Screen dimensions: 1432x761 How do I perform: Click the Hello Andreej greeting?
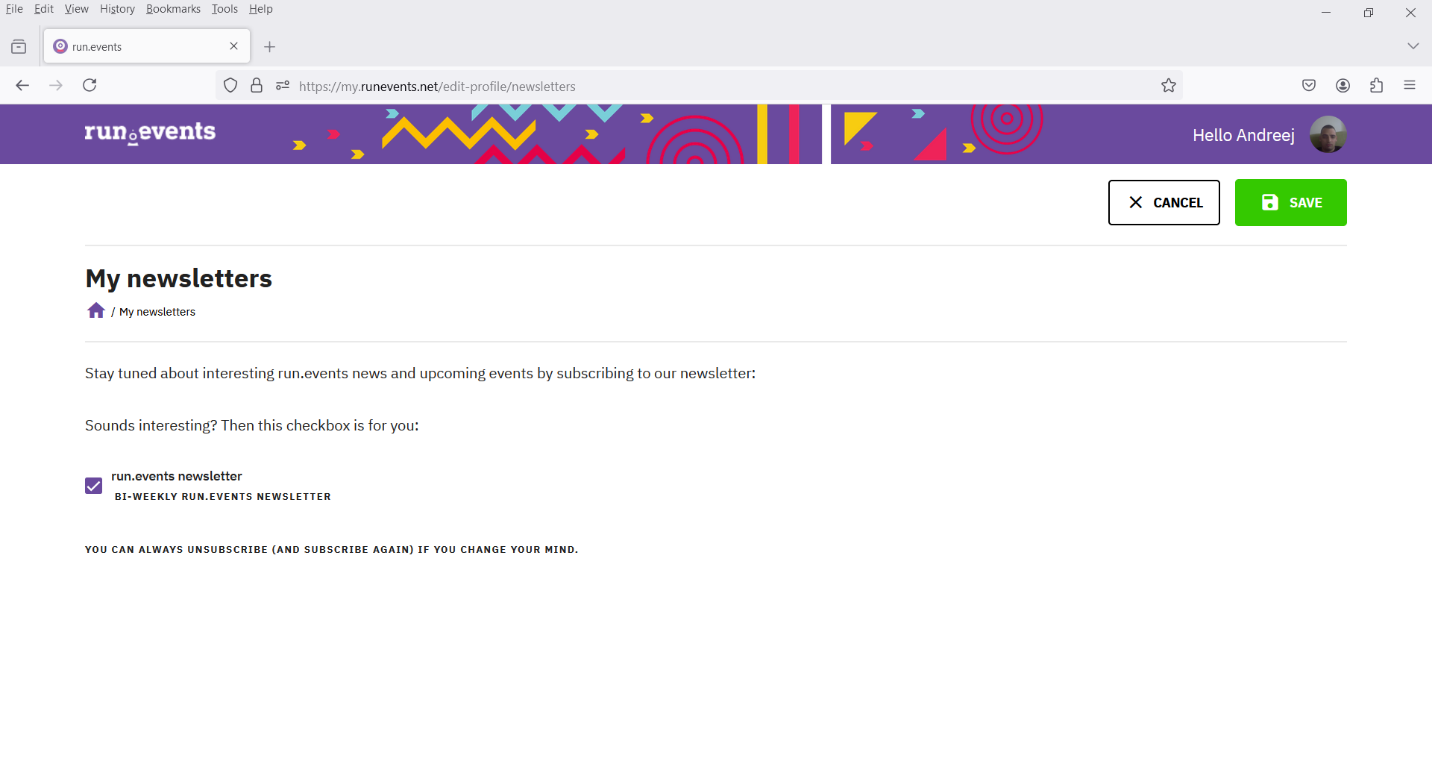(x=1244, y=135)
